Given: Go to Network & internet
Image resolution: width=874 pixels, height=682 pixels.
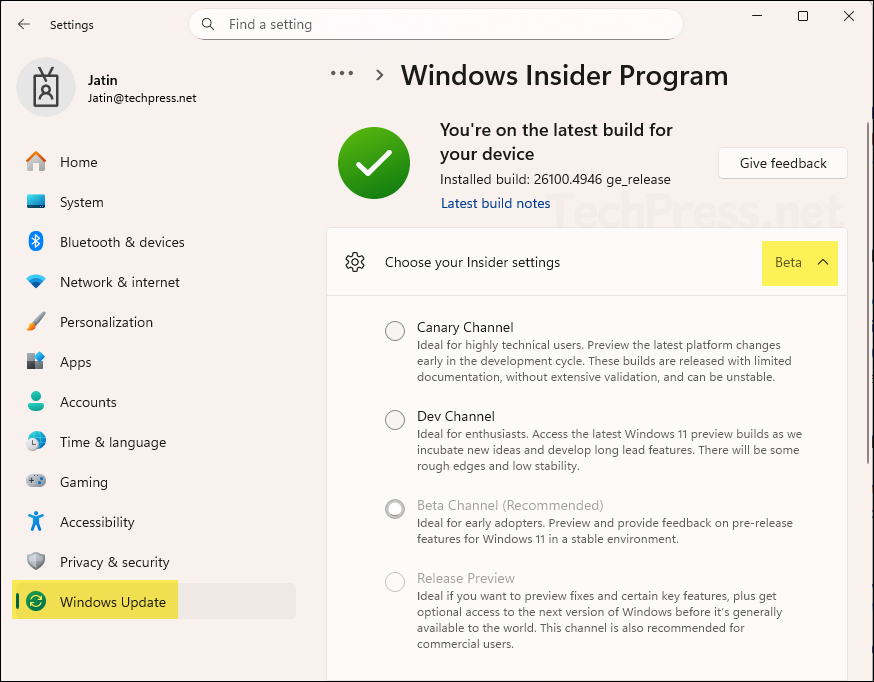Looking at the screenshot, I should click(155, 282).
